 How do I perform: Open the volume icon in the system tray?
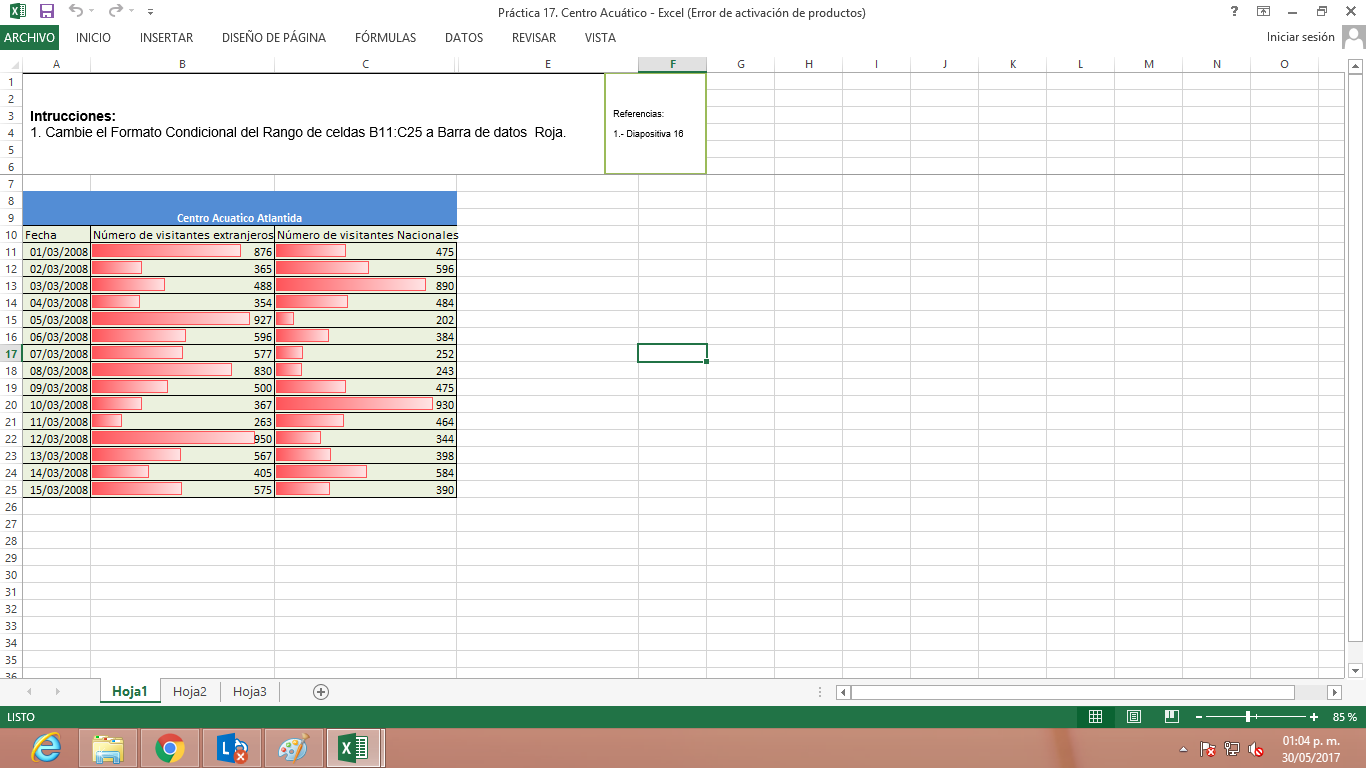(x=1256, y=749)
